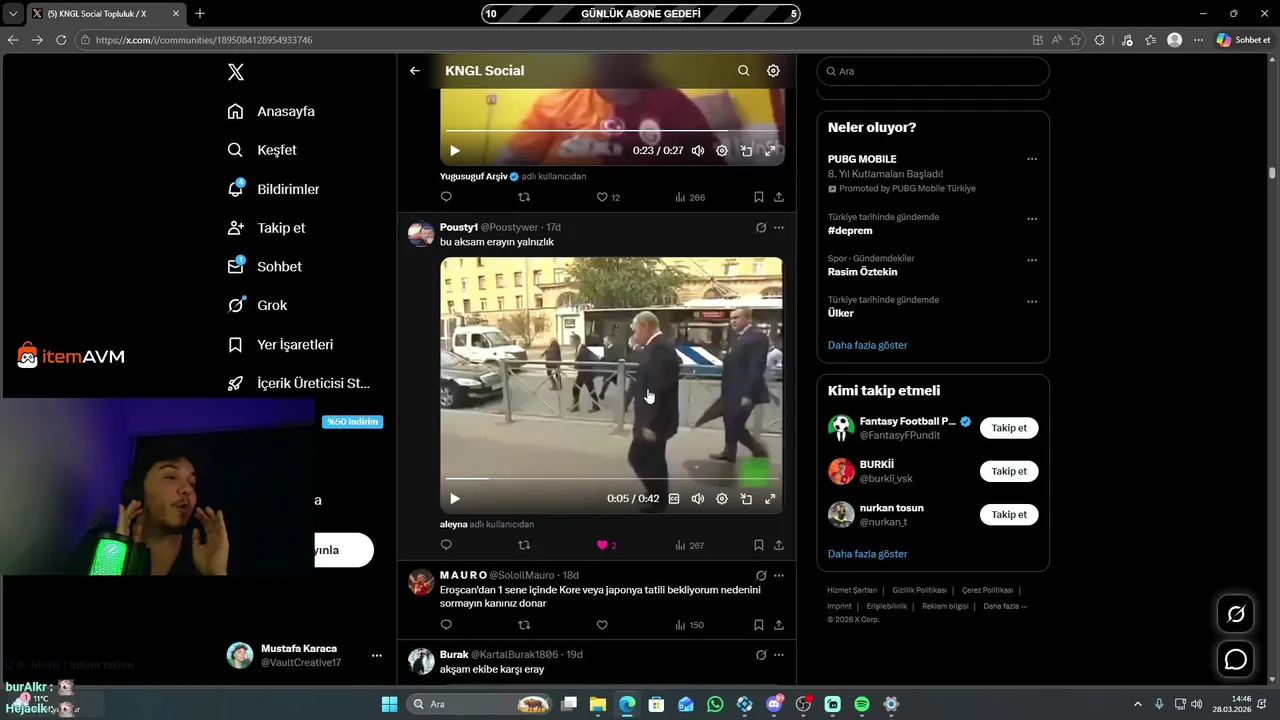Open Grok from the sidebar

pos(257,305)
